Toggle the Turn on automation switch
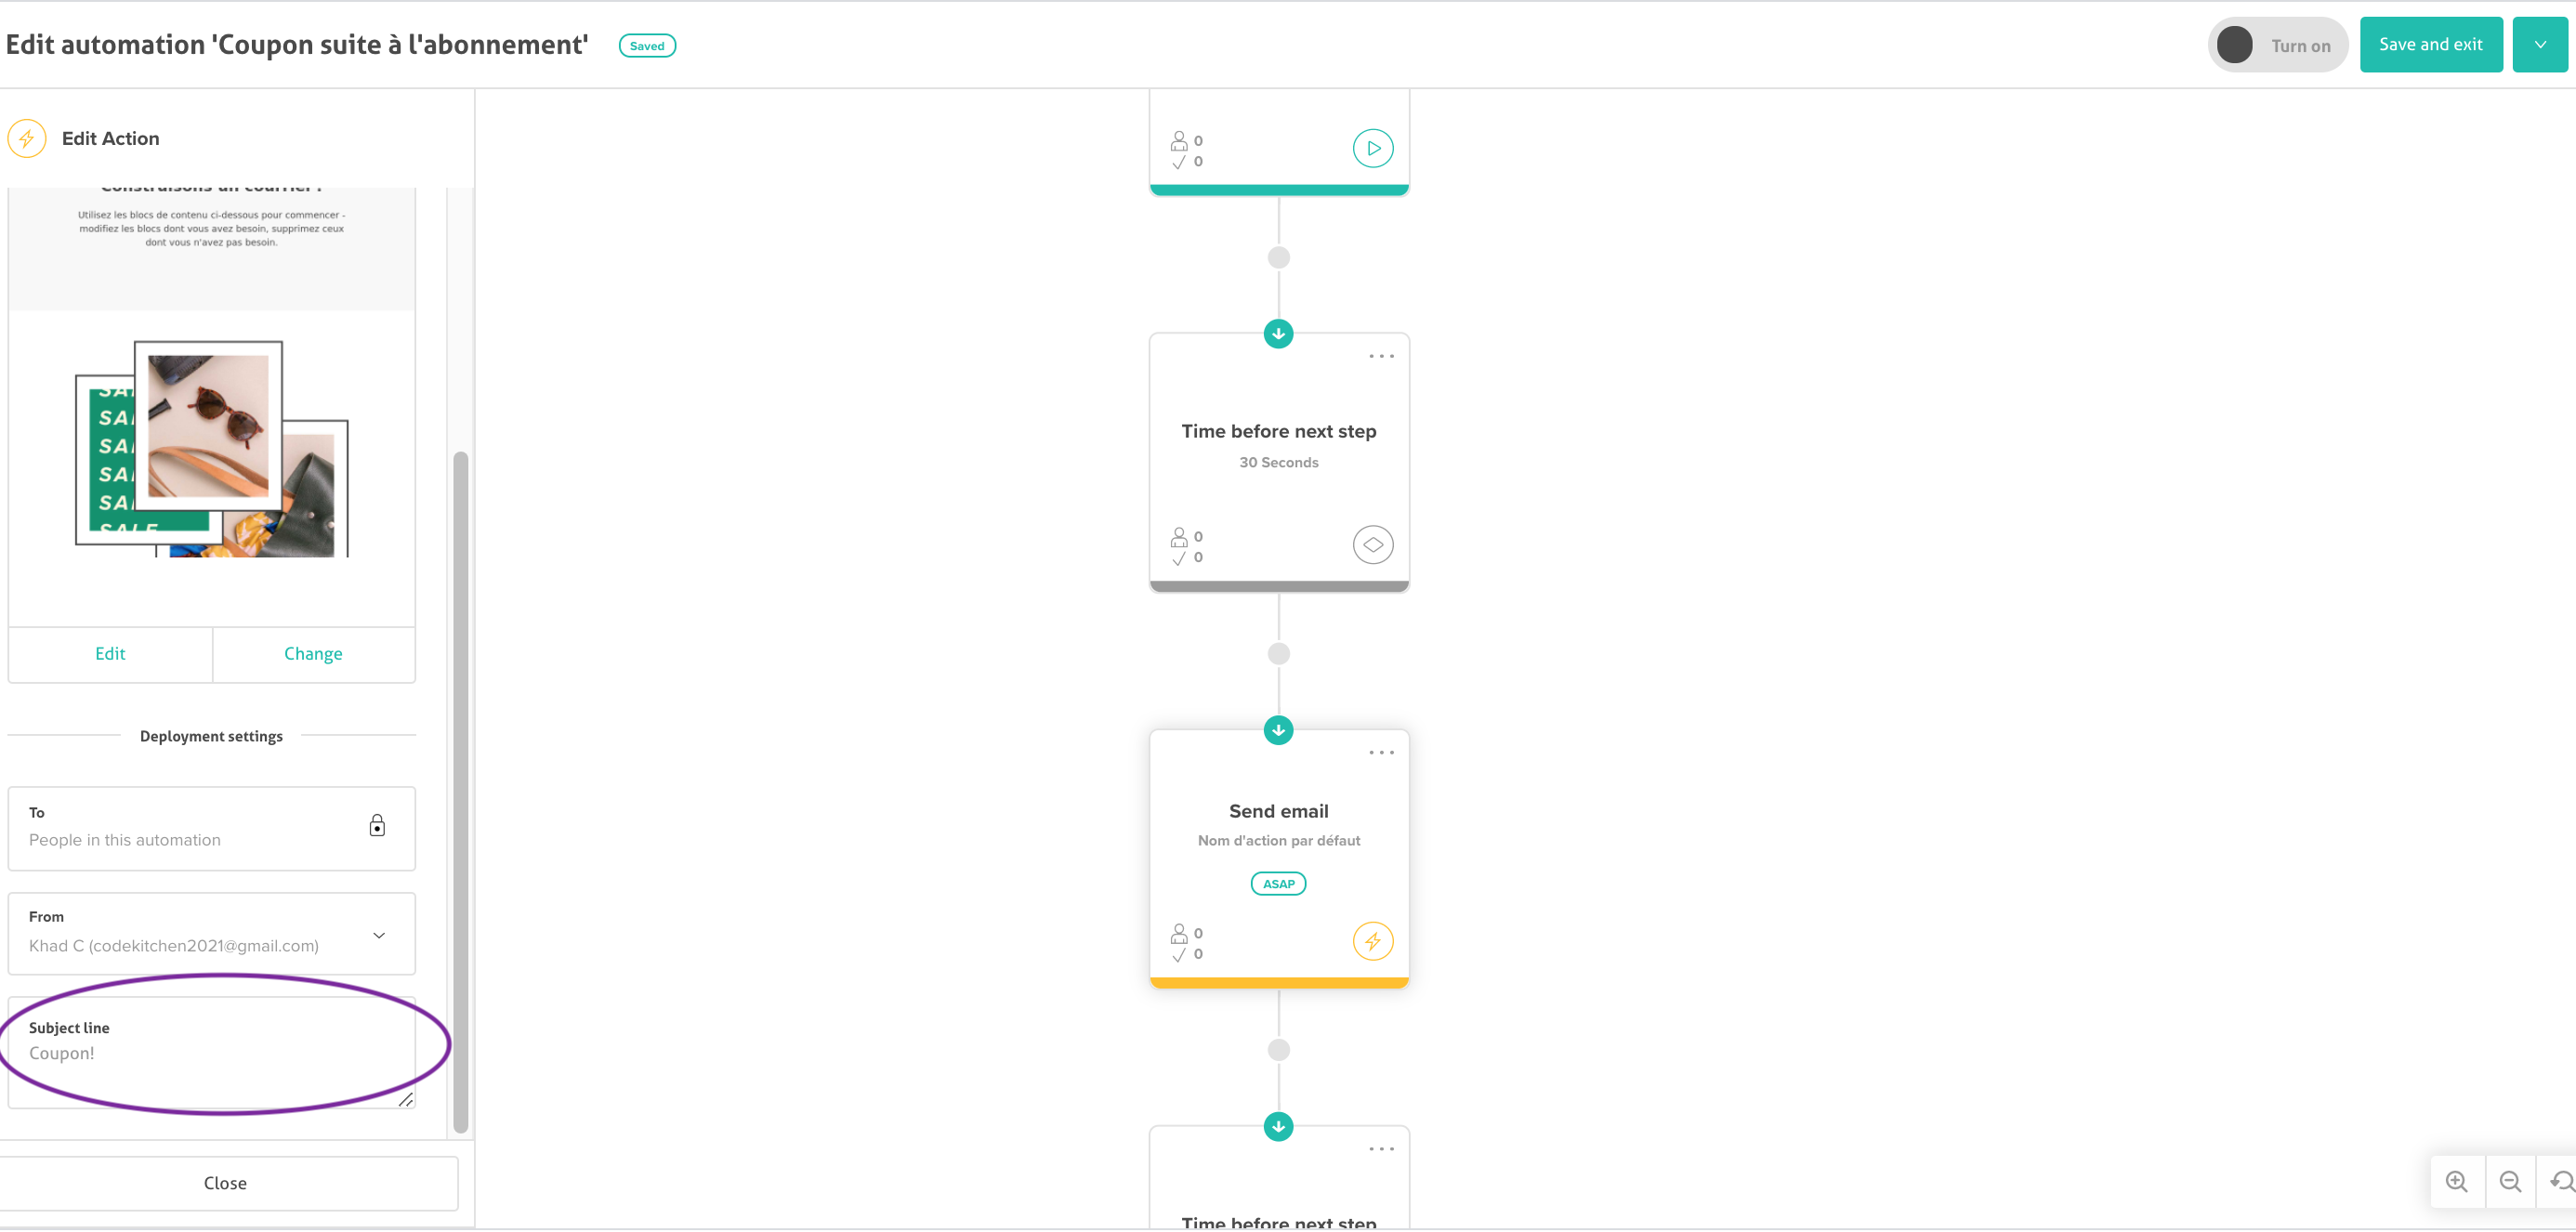Screen dimensions: 2576x1232 [2276, 45]
